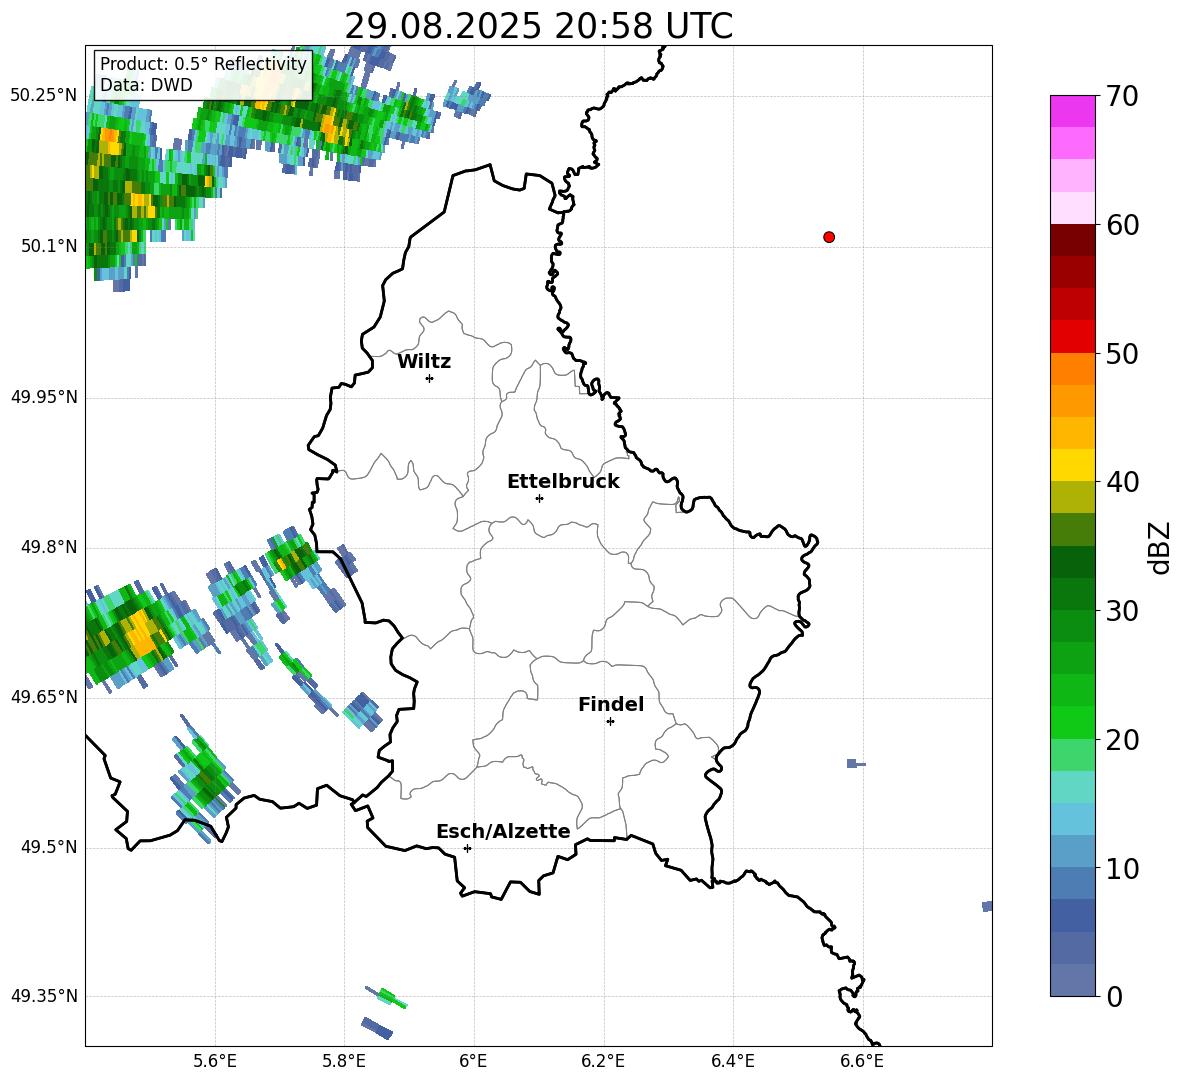Click the cross marker under Esch/Alzette
This screenshot has height=1081, width=1184.
click(x=467, y=848)
